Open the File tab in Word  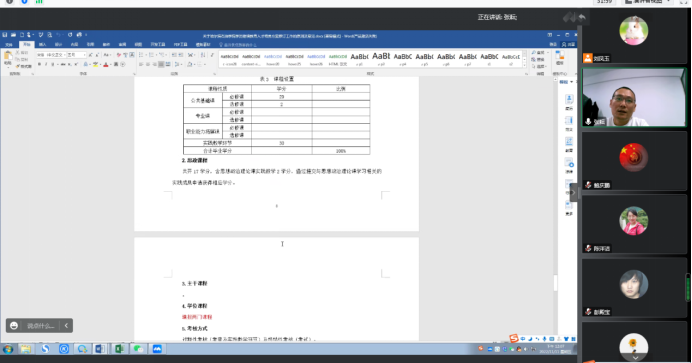[9, 45]
